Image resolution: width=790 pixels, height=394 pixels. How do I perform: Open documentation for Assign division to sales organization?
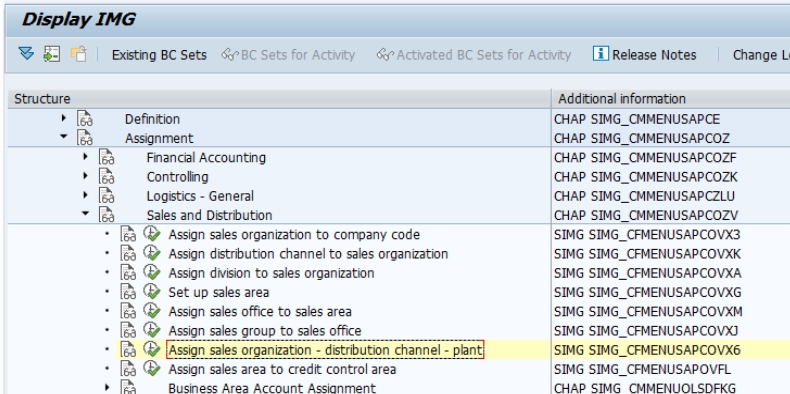click(128, 273)
